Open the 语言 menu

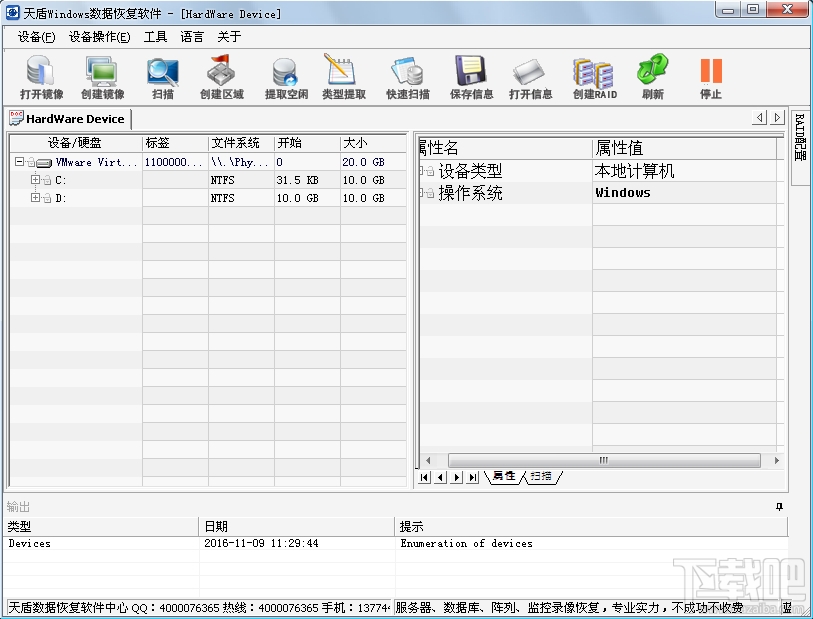[192, 37]
